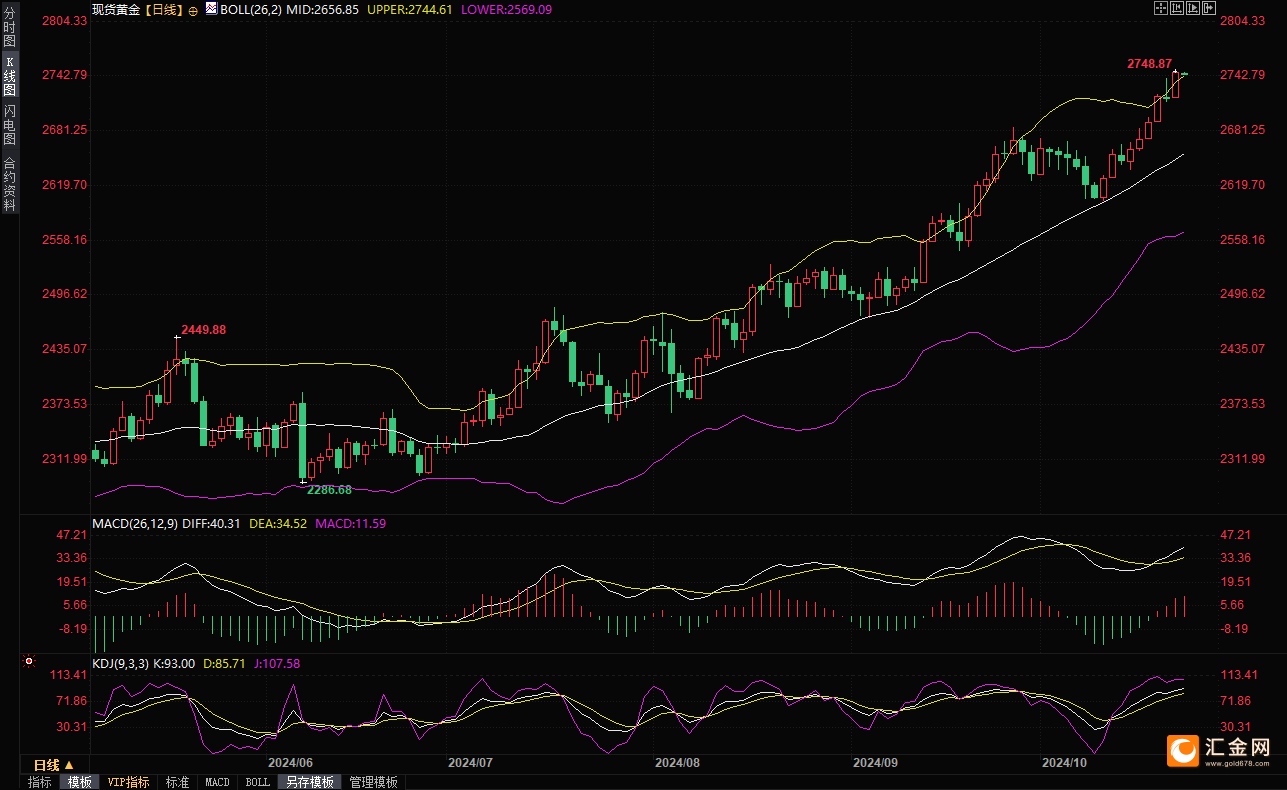
Task: Click the 2024/10 date marker
Action: (1064, 762)
